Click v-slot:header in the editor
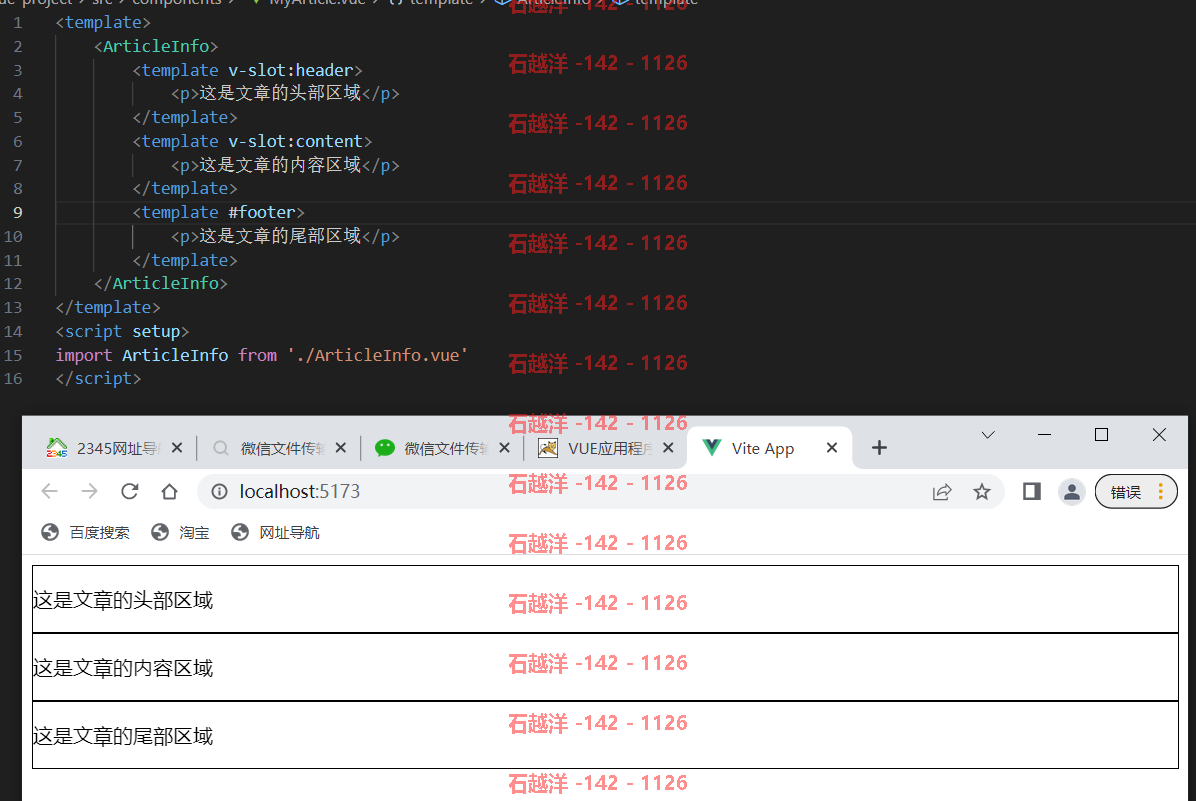 tap(291, 70)
